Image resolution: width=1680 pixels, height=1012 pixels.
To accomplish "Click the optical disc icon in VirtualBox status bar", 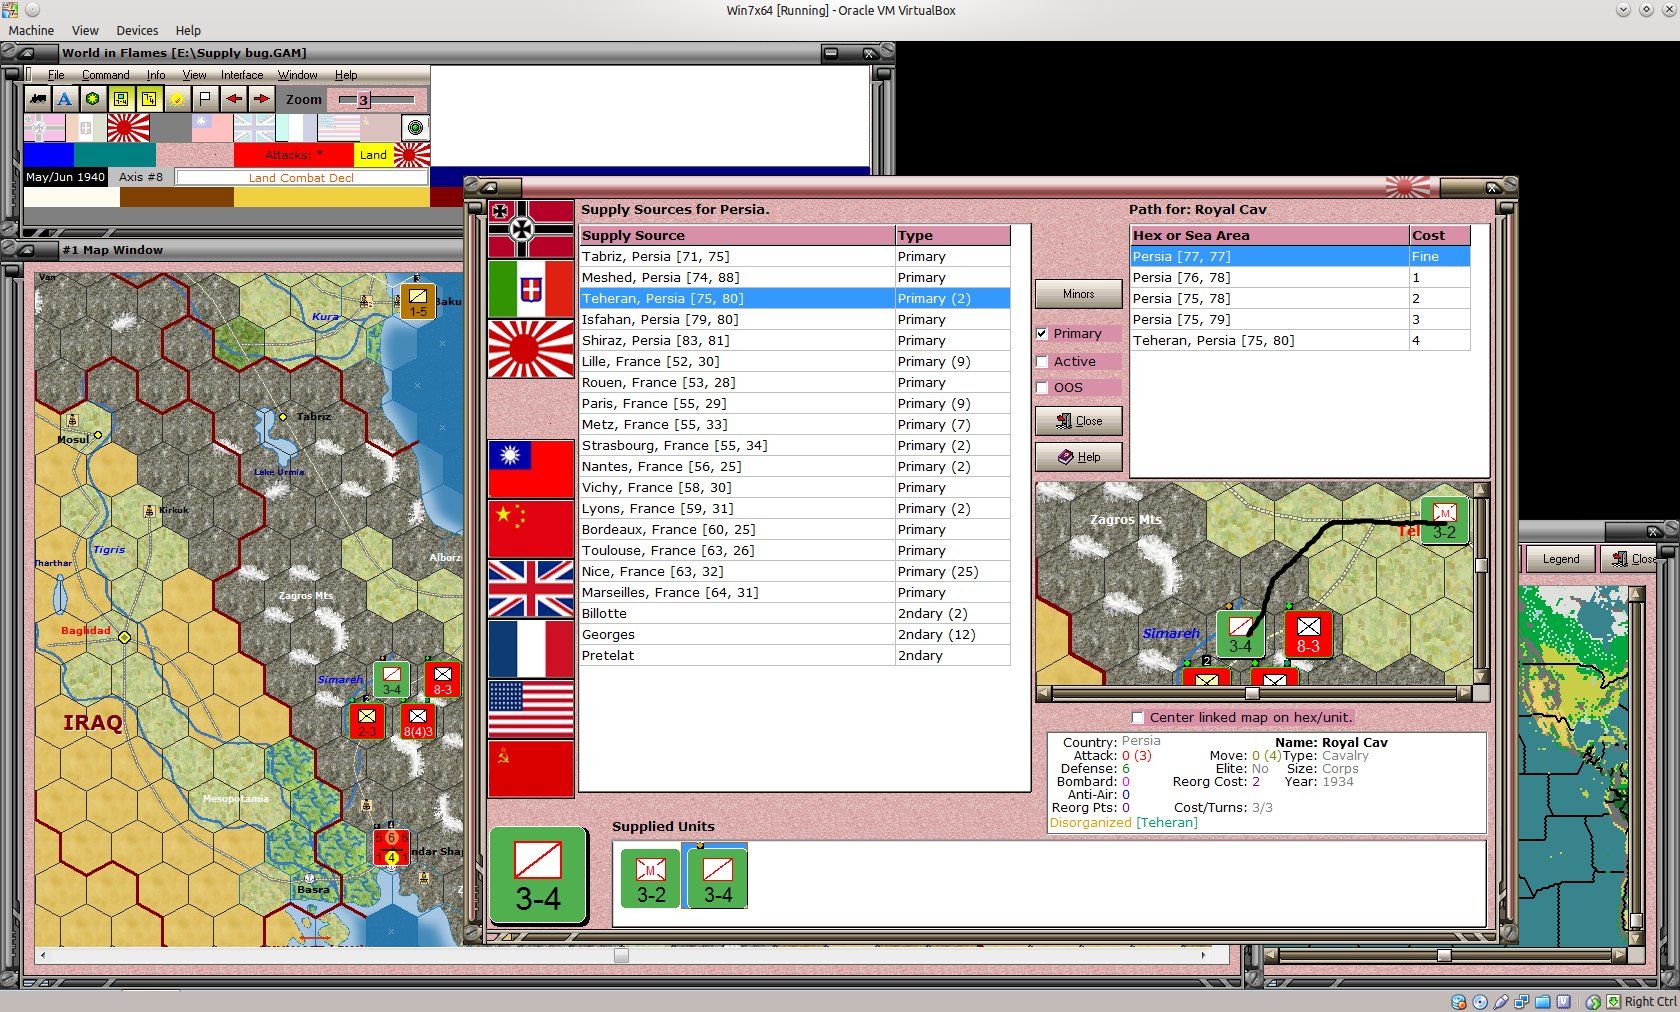I will 1480,1001.
